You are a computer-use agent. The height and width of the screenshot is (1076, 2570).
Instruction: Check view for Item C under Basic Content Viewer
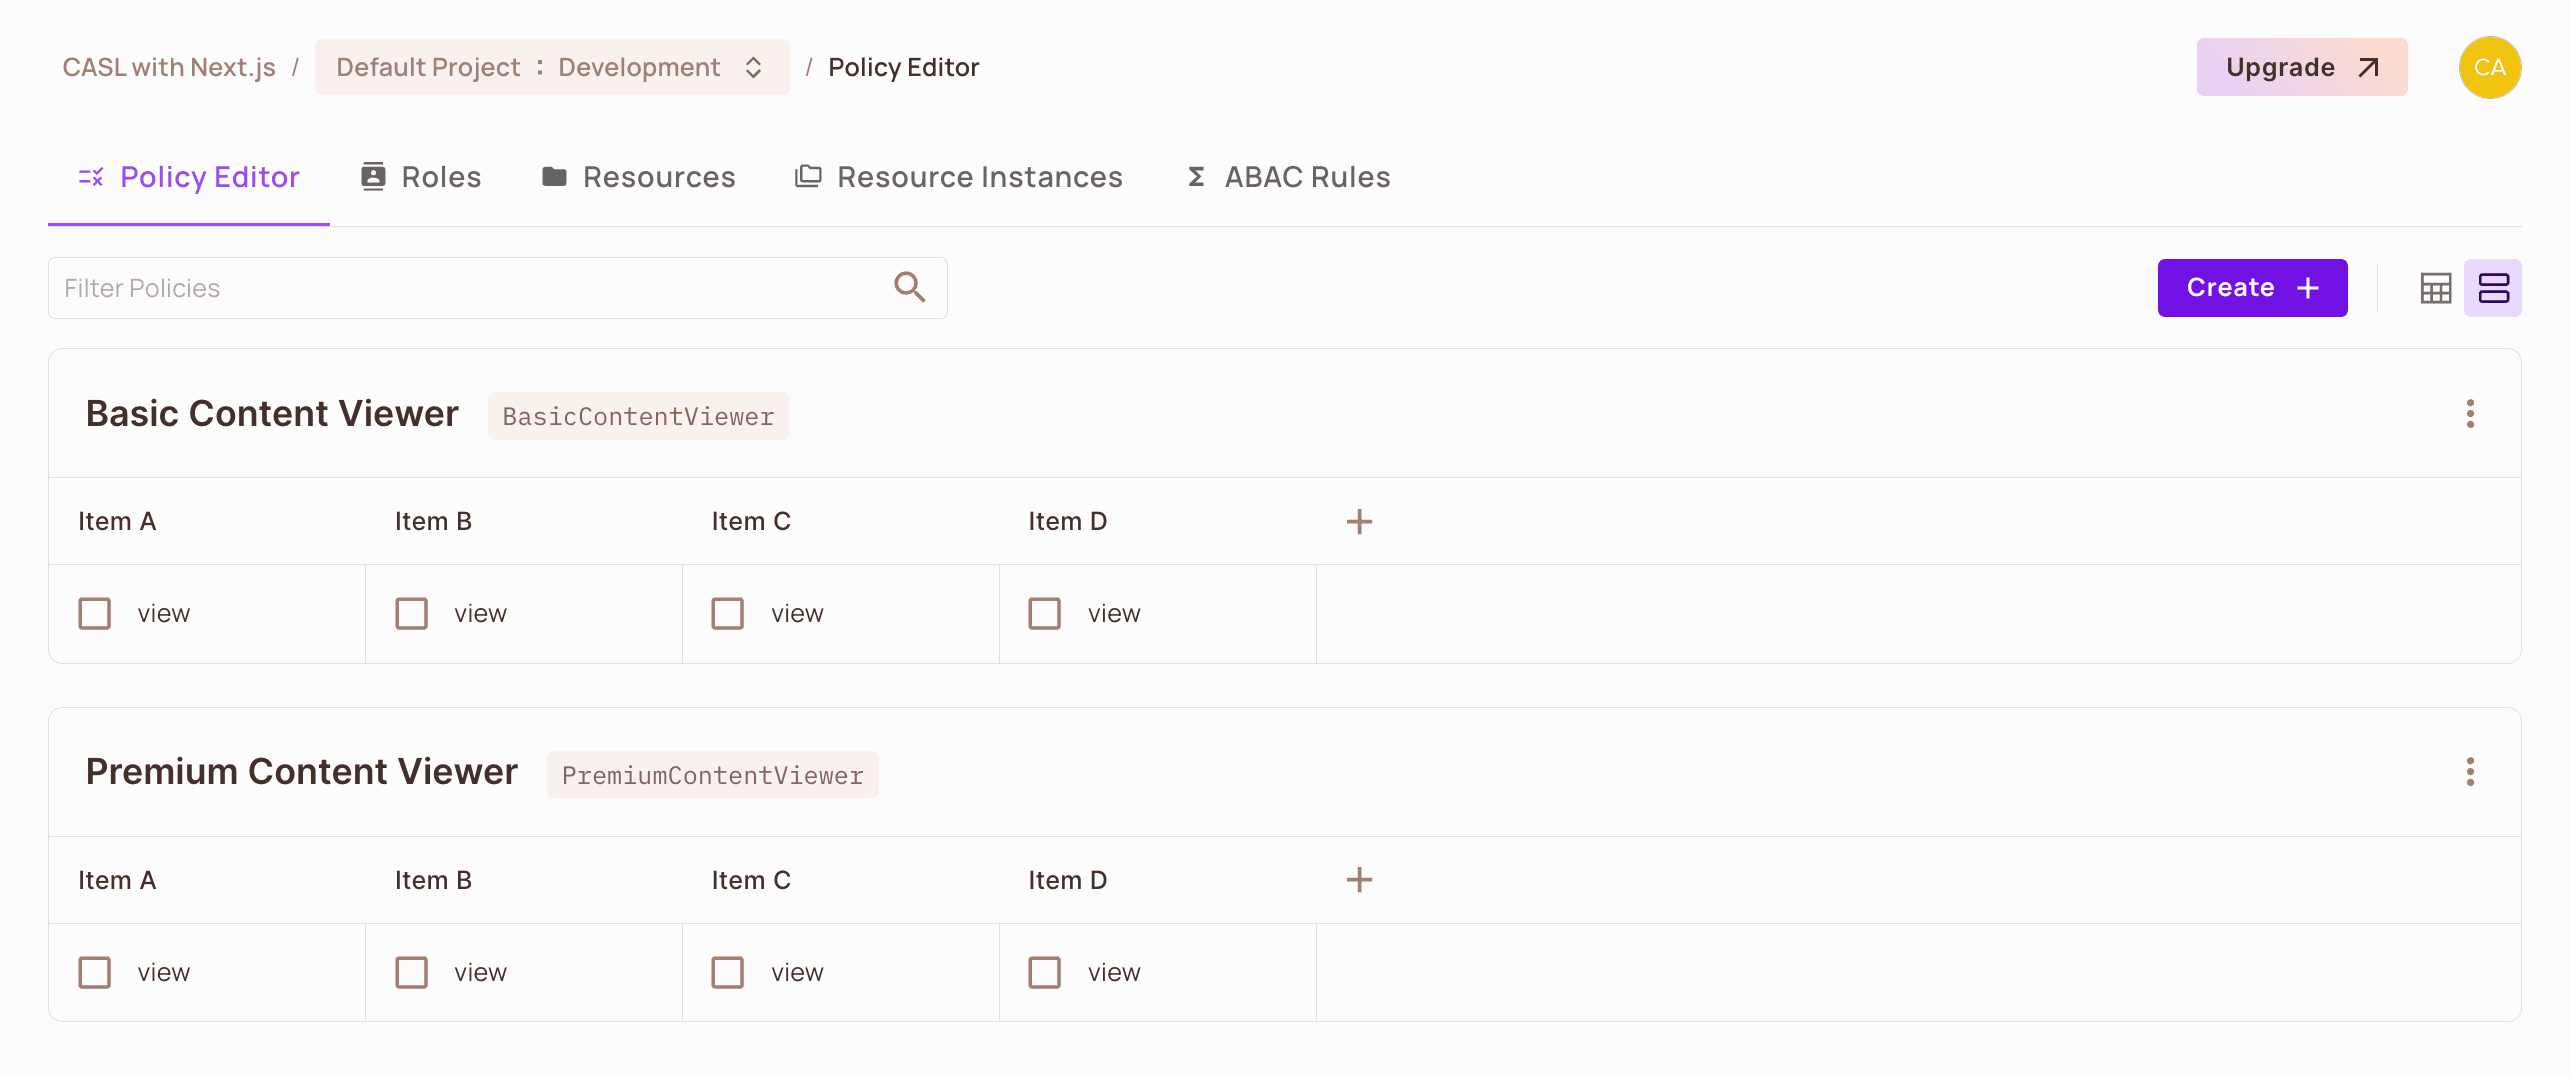(728, 613)
